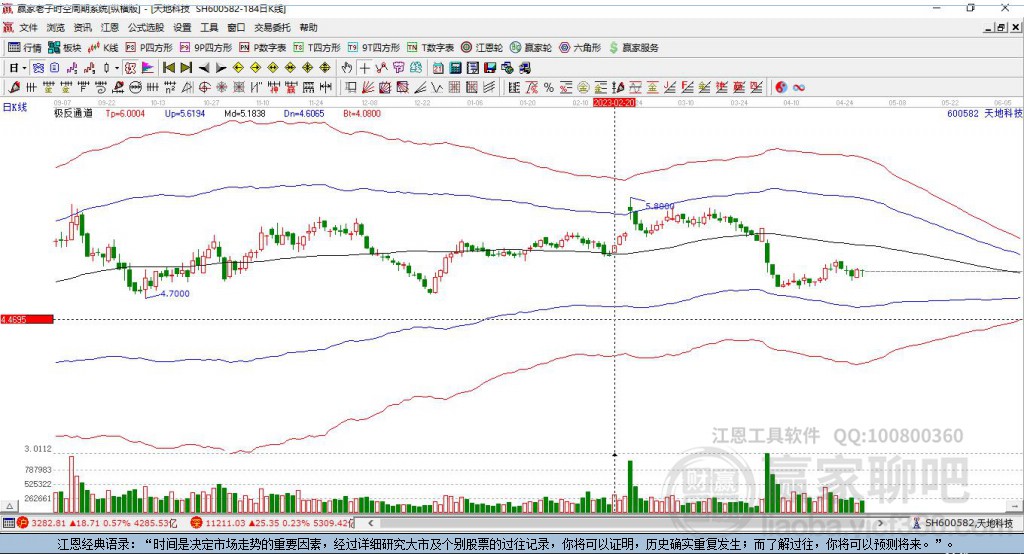Open the 工具 menu
The width and height of the screenshot is (1024, 554).
coord(209,27)
